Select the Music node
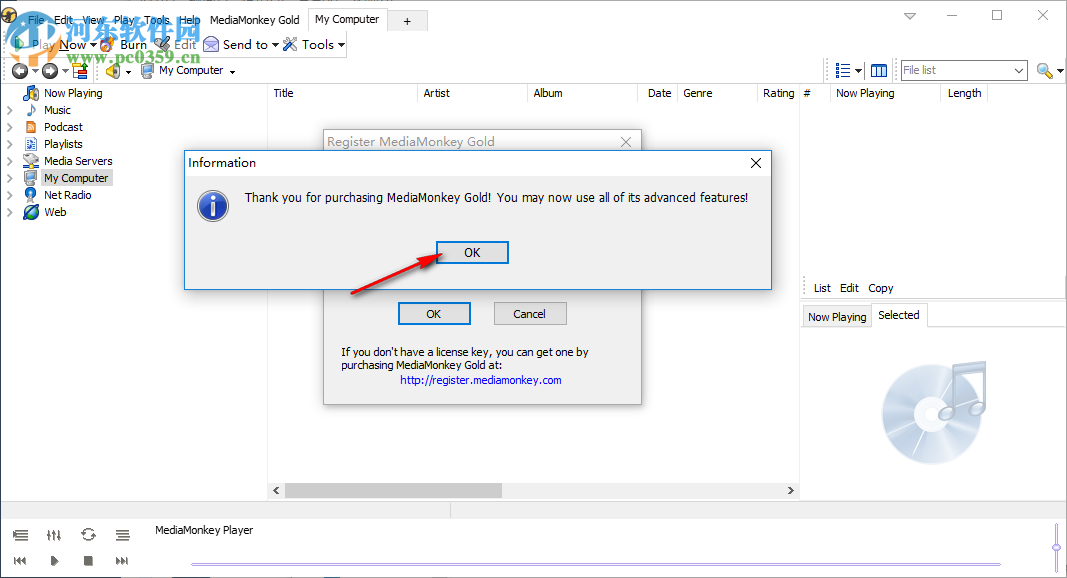This screenshot has width=1067, height=578. 57,110
